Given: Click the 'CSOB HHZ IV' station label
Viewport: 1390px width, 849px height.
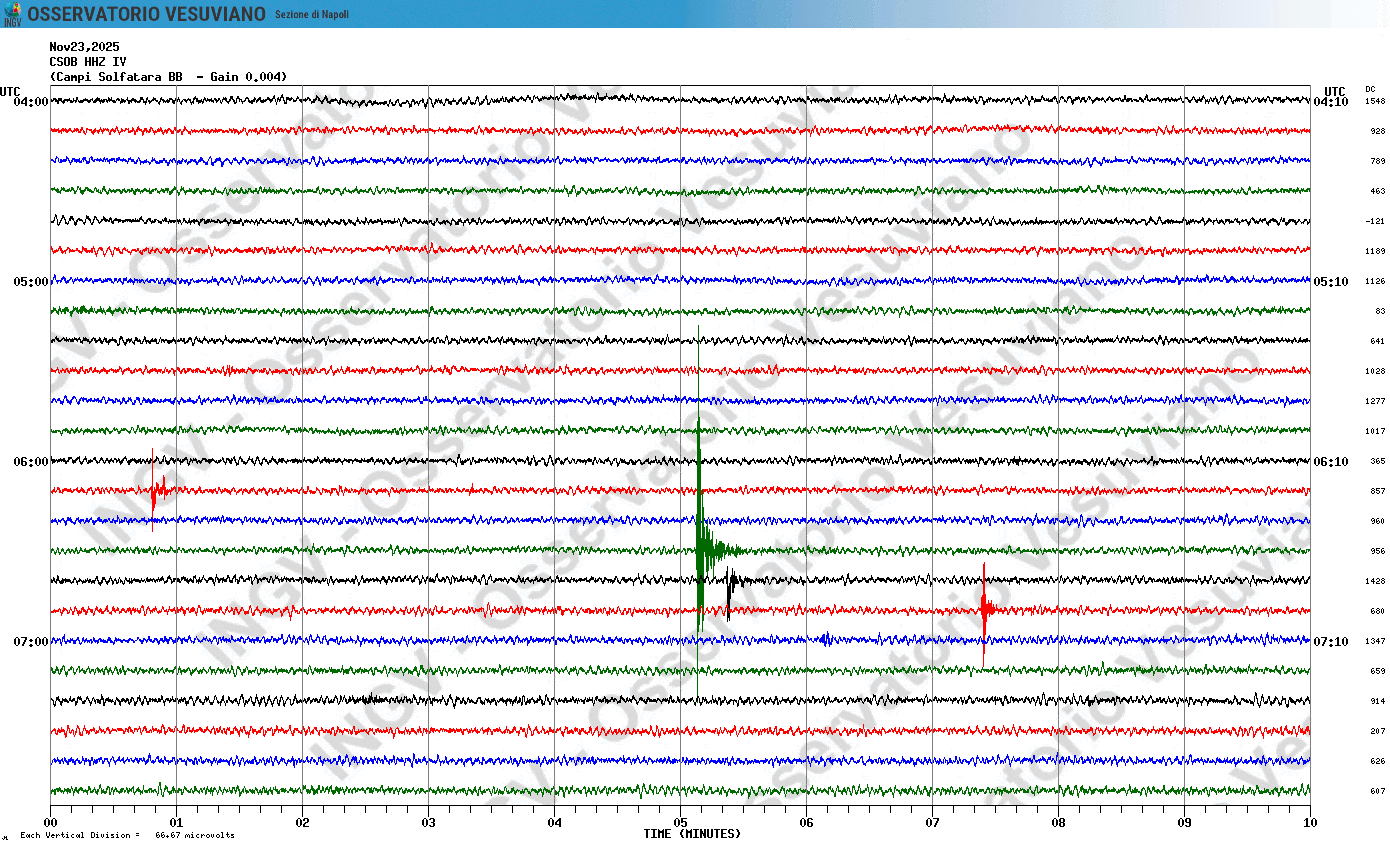Looking at the screenshot, I should [88, 61].
